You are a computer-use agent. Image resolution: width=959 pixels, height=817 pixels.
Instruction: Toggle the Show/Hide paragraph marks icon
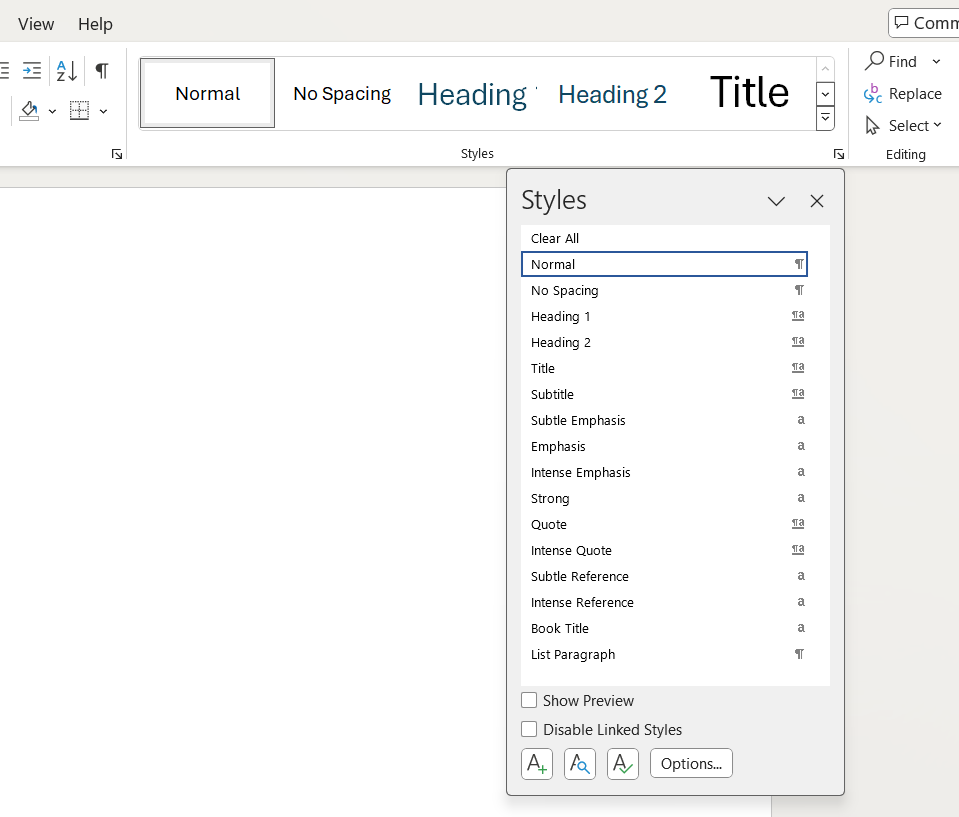pyautogui.click(x=102, y=71)
